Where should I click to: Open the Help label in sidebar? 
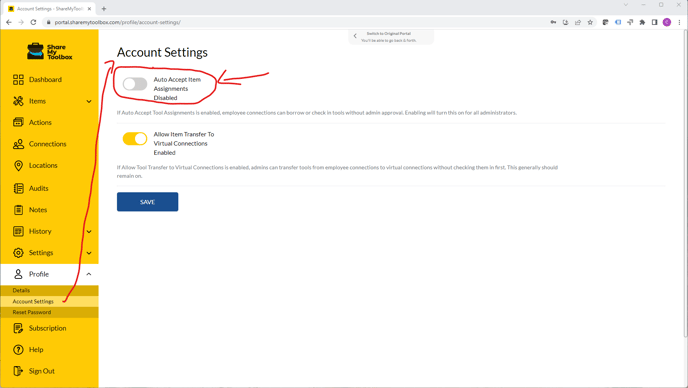point(36,350)
